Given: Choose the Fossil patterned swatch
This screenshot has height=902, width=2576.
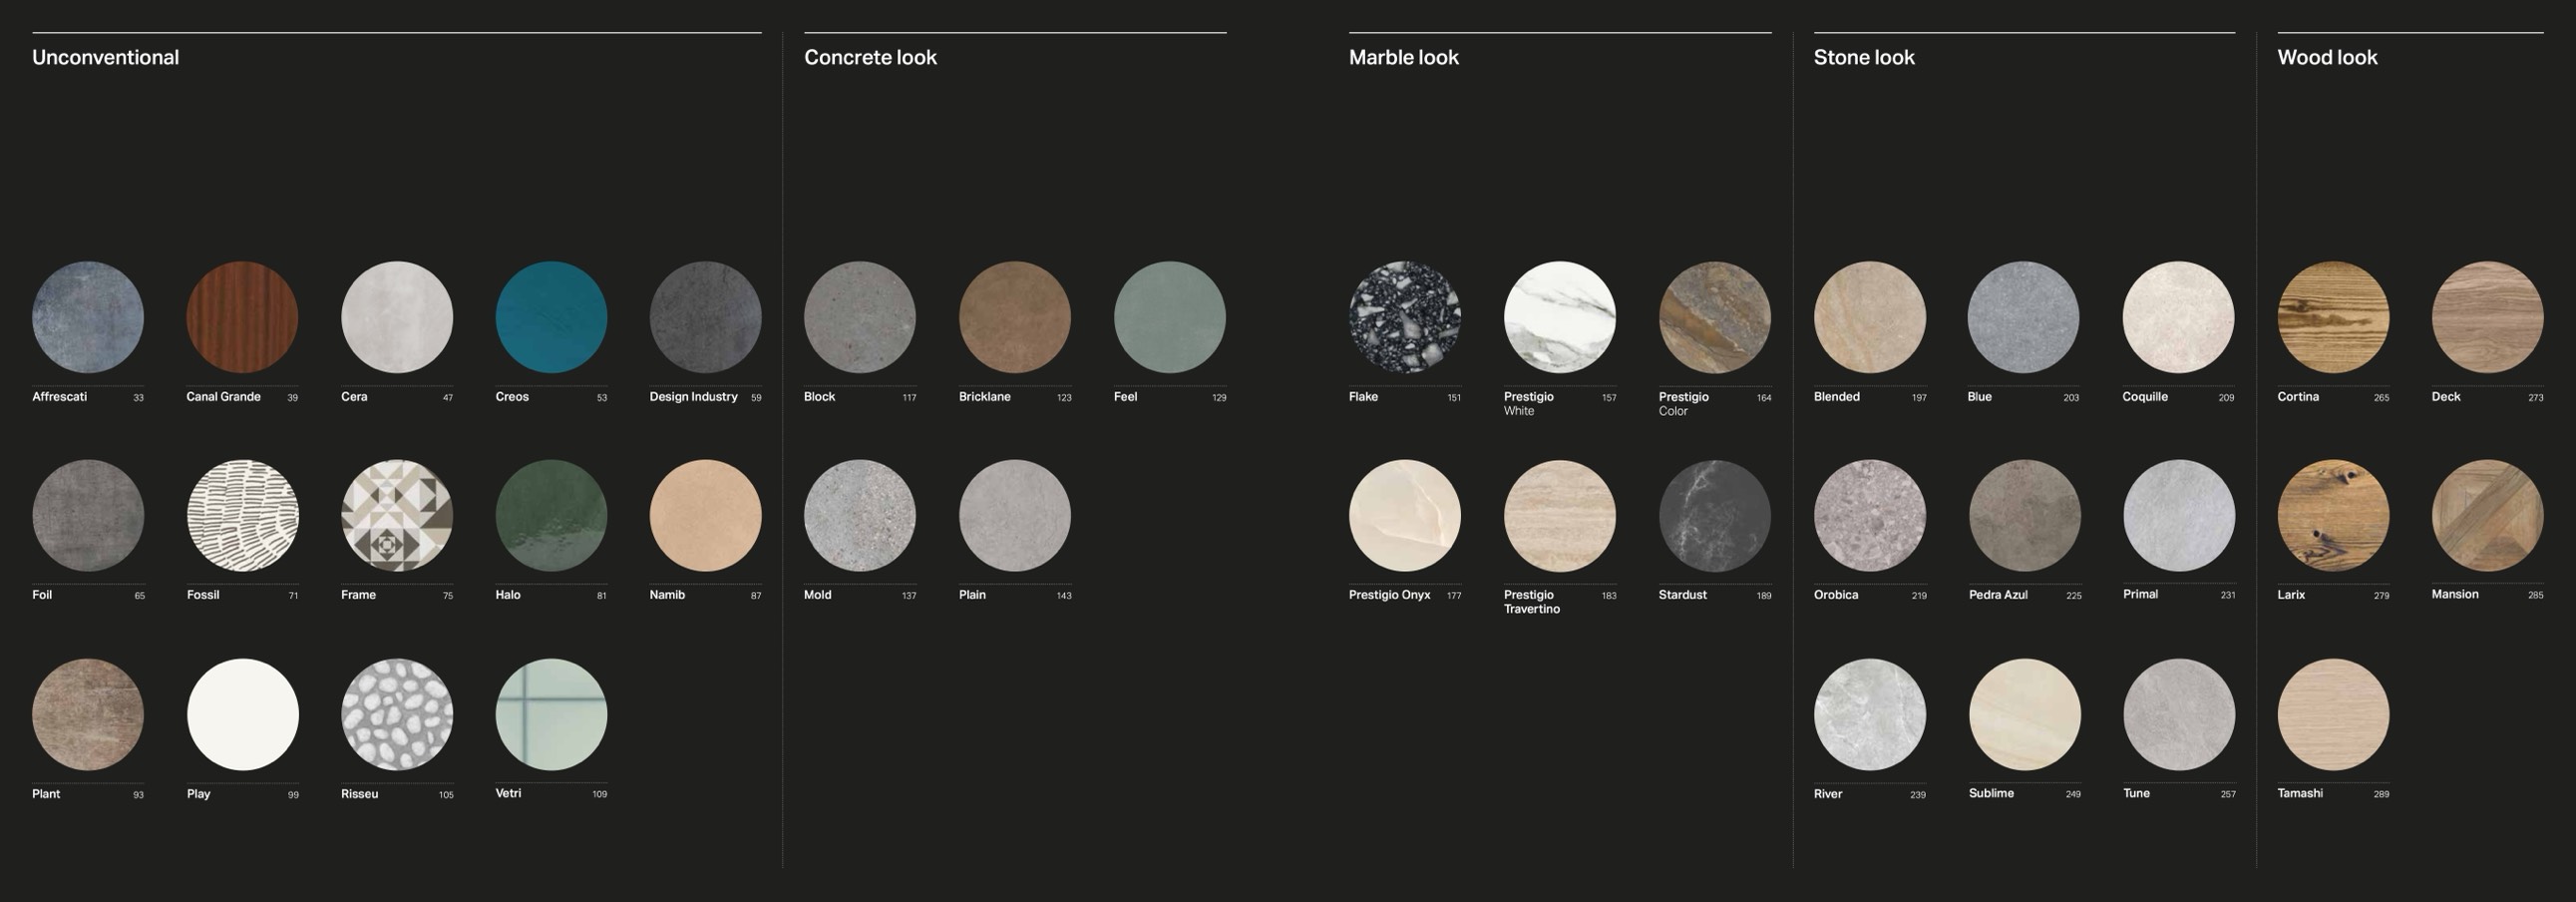Looking at the screenshot, I should [x=242, y=516].
